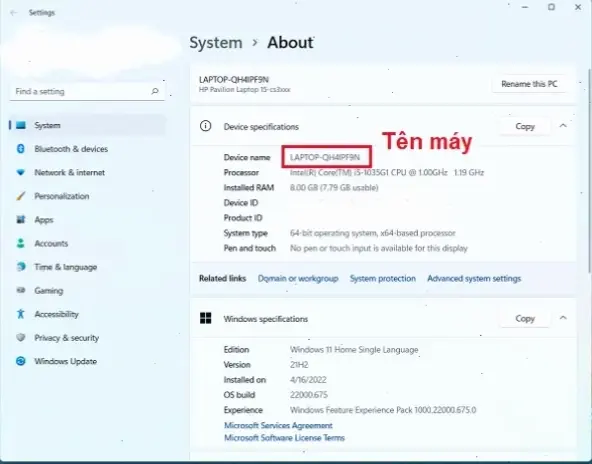Image resolution: width=592 pixels, height=464 pixels.
Task: Click the Apps sidebar icon
Action: tap(21, 219)
